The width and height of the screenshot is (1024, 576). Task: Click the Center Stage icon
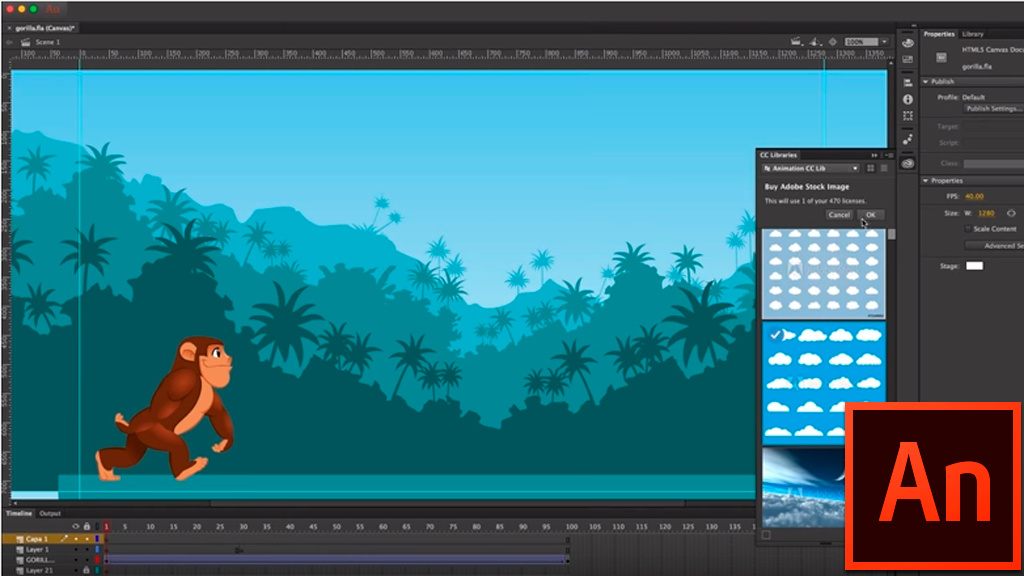point(832,42)
